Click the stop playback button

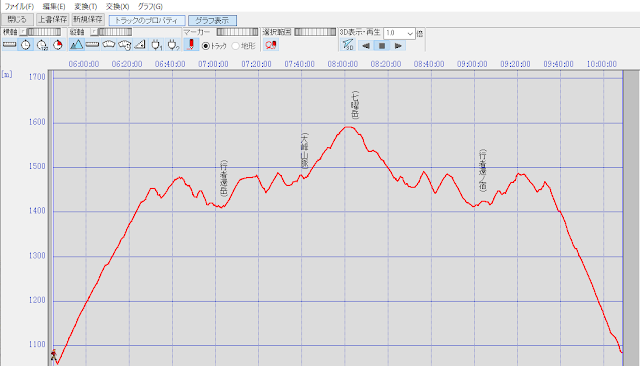click(382, 46)
